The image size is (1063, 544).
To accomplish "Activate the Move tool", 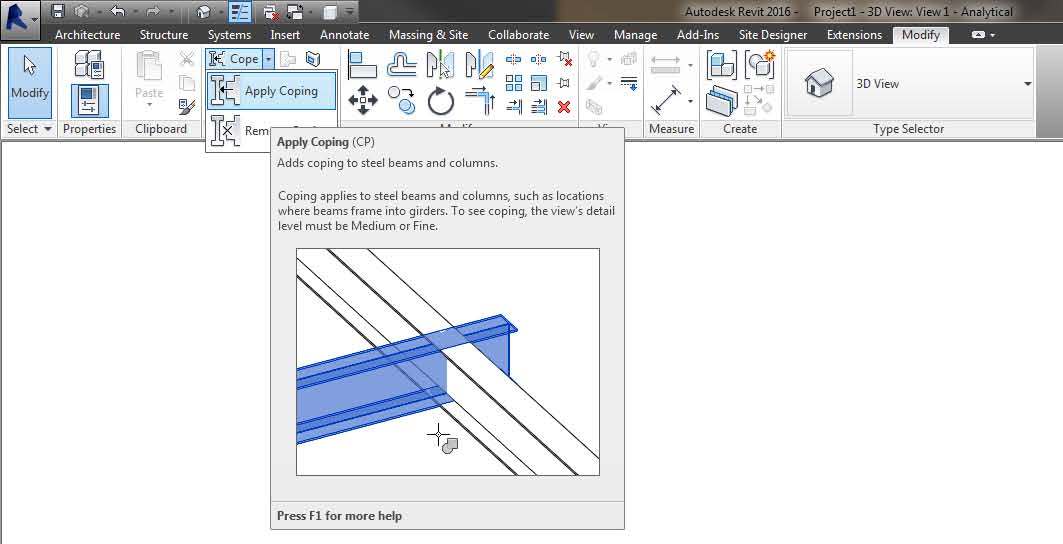I will pos(363,101).
